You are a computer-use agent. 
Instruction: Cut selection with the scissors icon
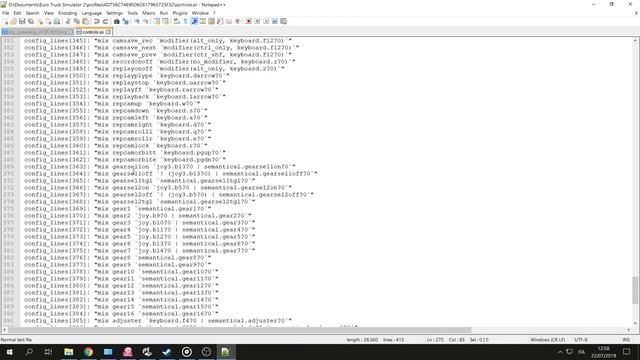[68, 21]
